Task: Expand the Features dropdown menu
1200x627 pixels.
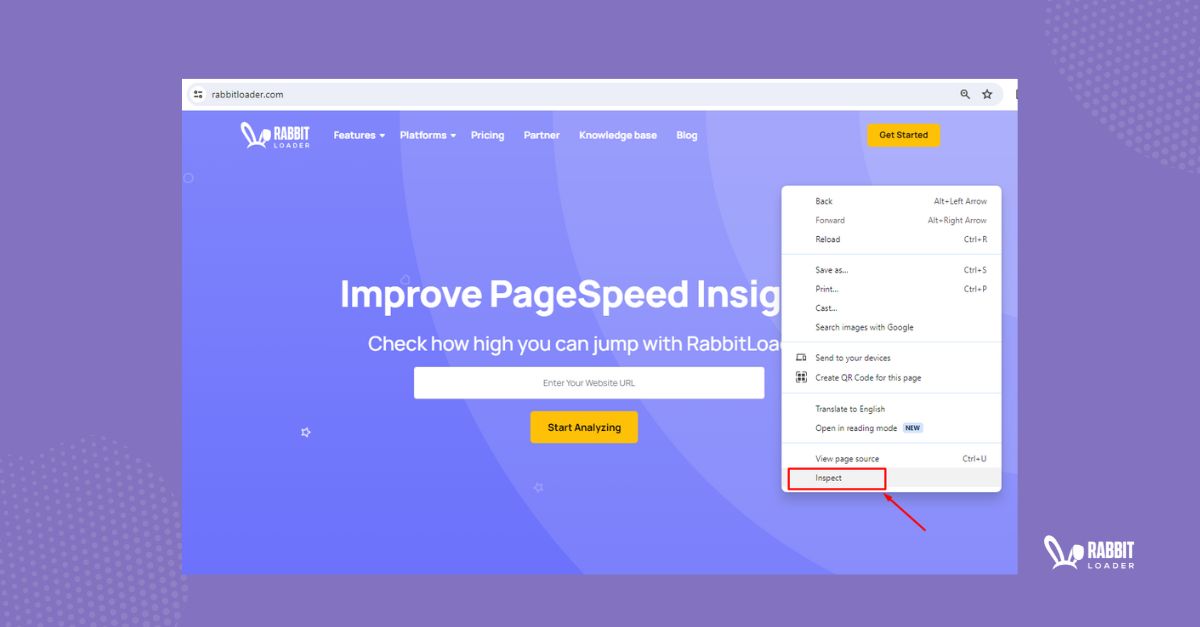Action: [358, 135]
